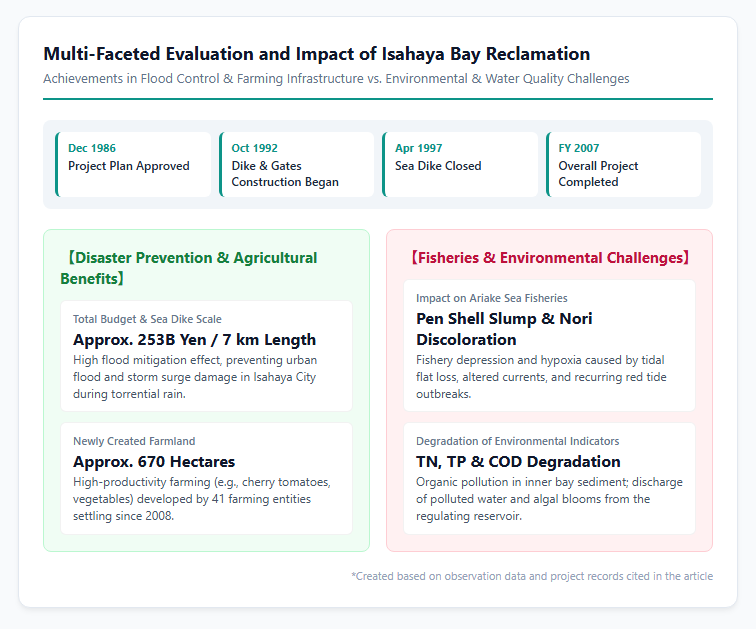Open the Degradation of Environmental Indicators card
756x629 pixels.
[550, 479]
